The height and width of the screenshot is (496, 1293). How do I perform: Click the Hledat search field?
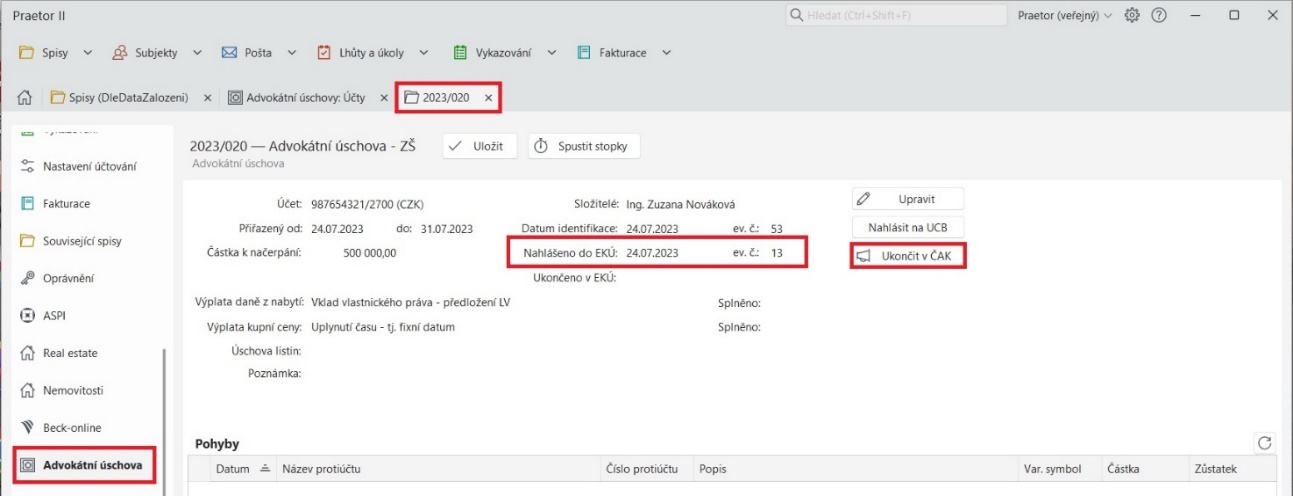pyautogui.click(x=895, y=16)
